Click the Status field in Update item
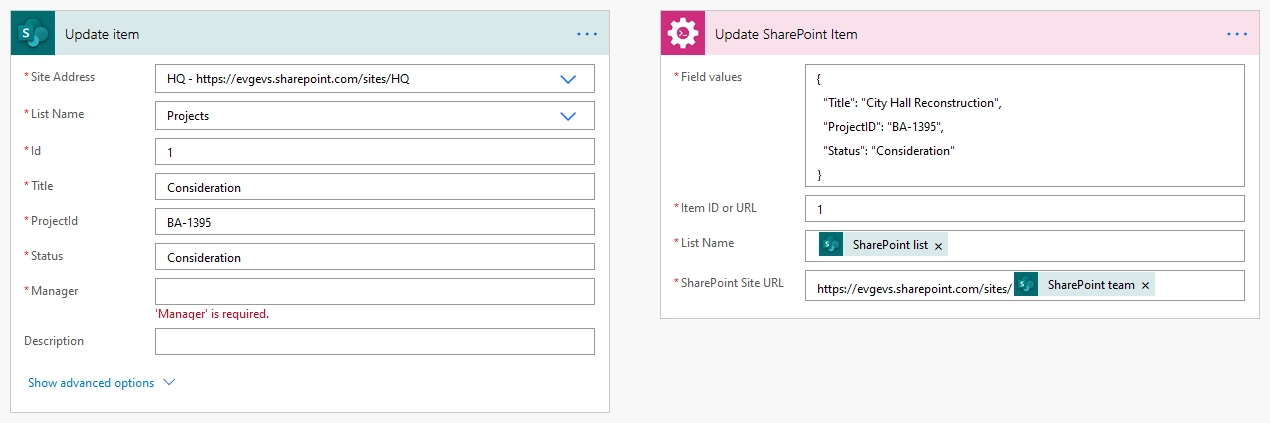This screenshot has width=1270, height=423. [x=375, y=257]
